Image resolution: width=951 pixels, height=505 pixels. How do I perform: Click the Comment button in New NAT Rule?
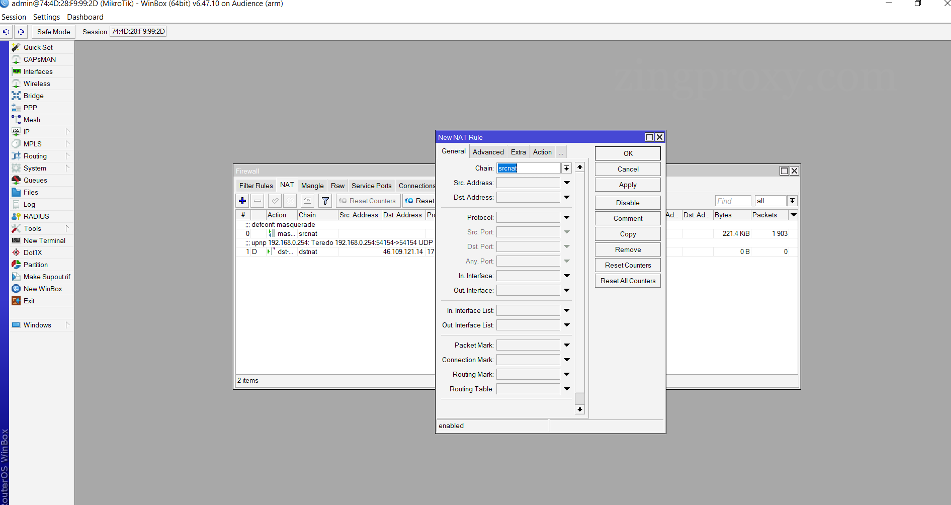628,218
